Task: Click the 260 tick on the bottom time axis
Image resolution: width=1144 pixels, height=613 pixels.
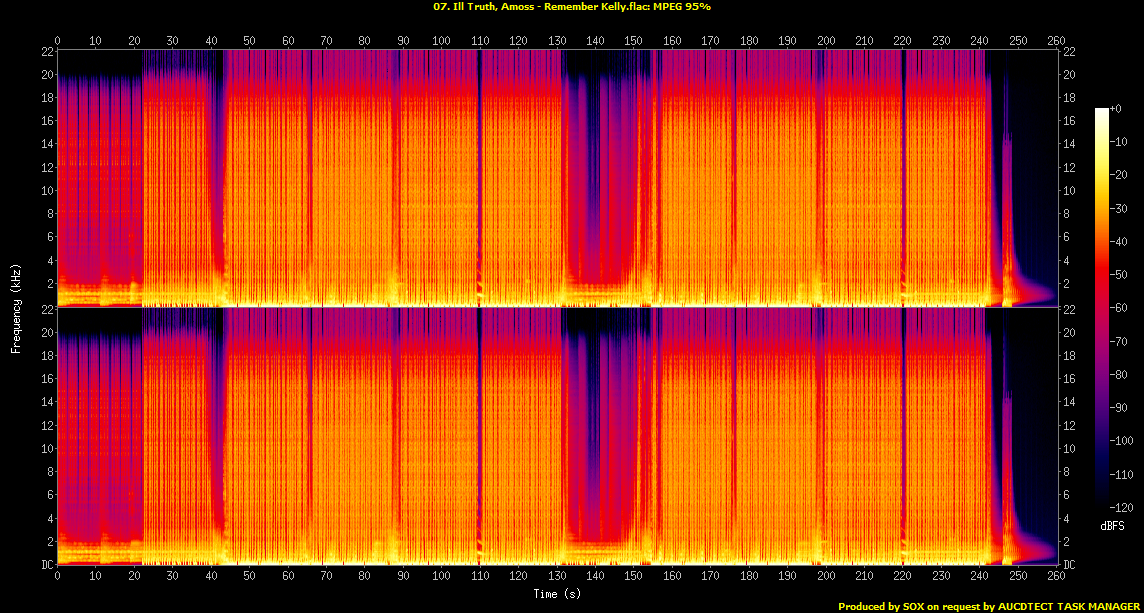Action: click(x=1057, y=577)
